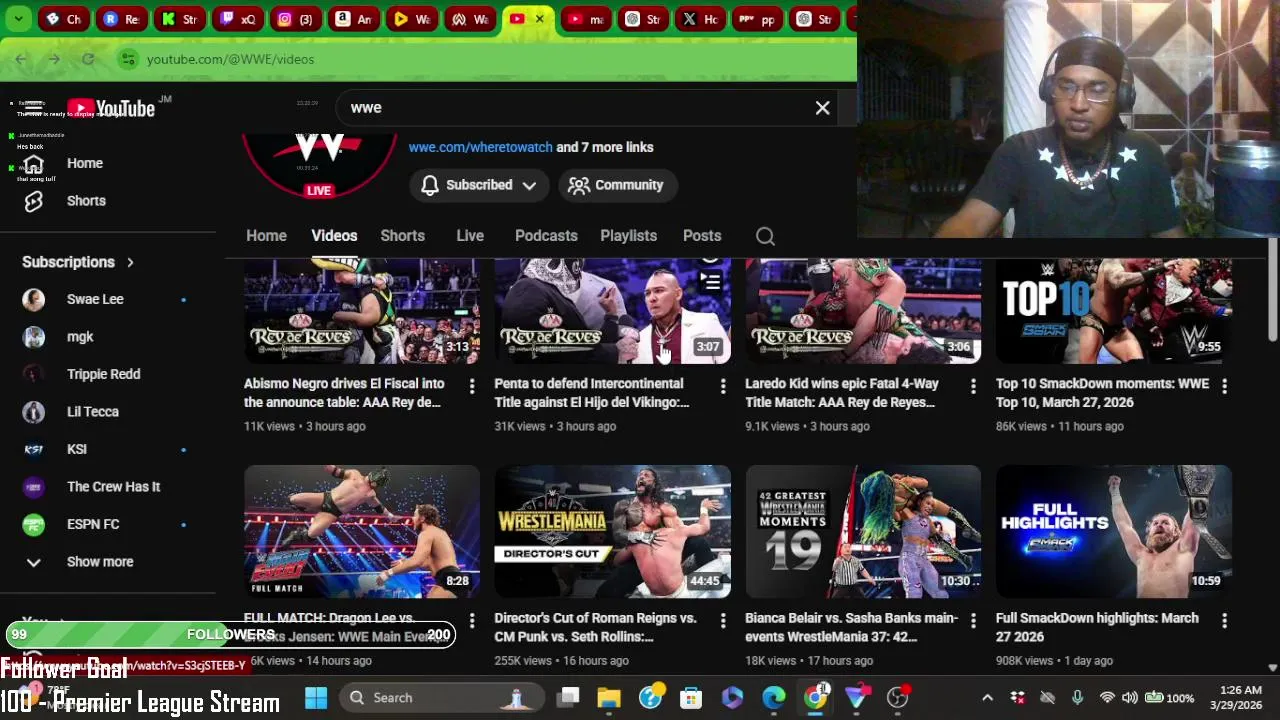
Task: Reload the YouTube page
Action: pyautogui.click(x=88, y=59)
